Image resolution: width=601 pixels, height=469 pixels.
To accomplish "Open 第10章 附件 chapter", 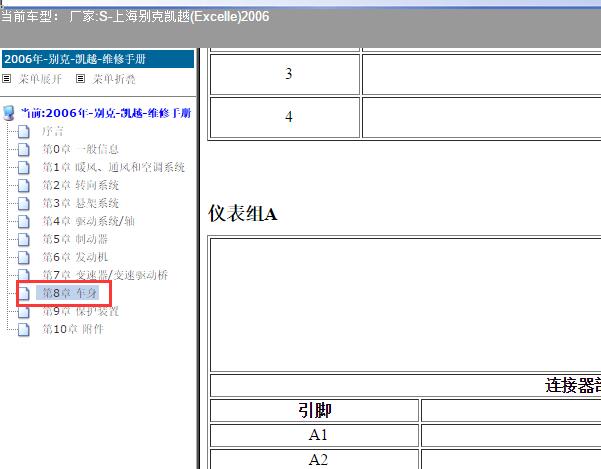I will (73, 329).
